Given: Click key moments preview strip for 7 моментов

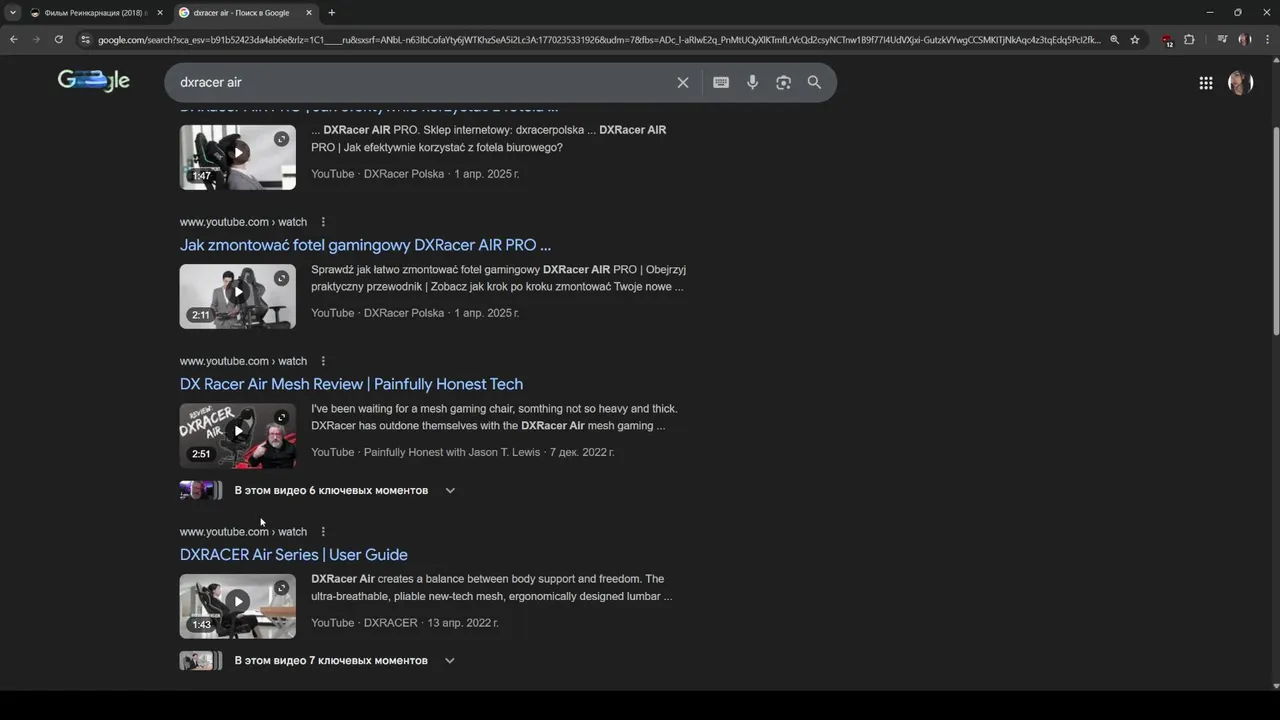Looking at the screenshot, I should coord(201,661).
